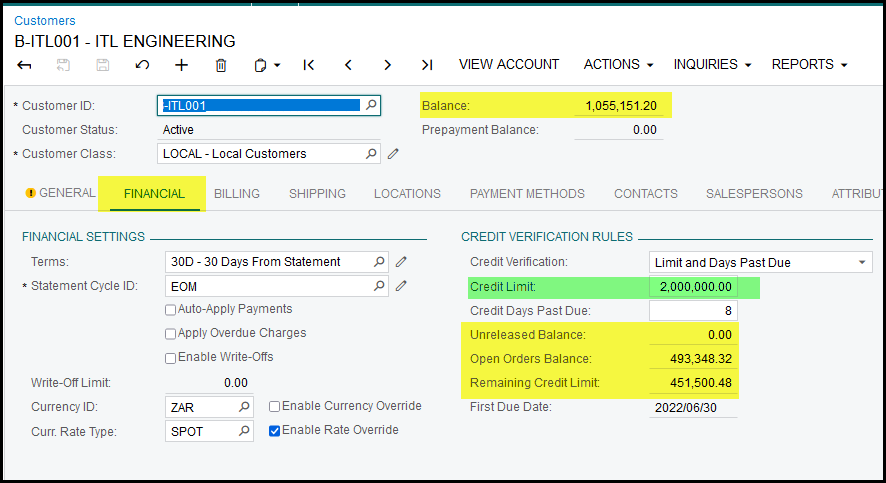Click the View Account button
The height and width of the screenshot is (483, 886).
[509, 65]
